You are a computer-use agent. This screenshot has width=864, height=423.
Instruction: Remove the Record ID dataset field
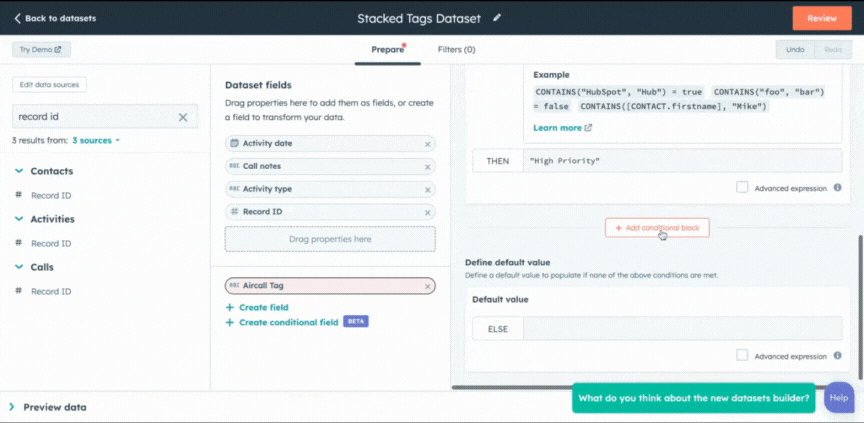coord(427,212)
